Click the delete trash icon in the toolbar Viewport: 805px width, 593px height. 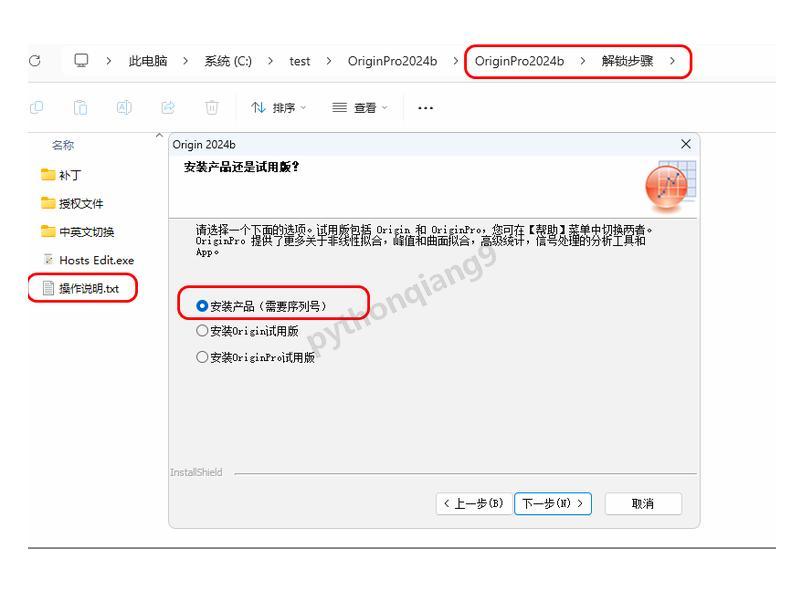(x=212, y=107)
